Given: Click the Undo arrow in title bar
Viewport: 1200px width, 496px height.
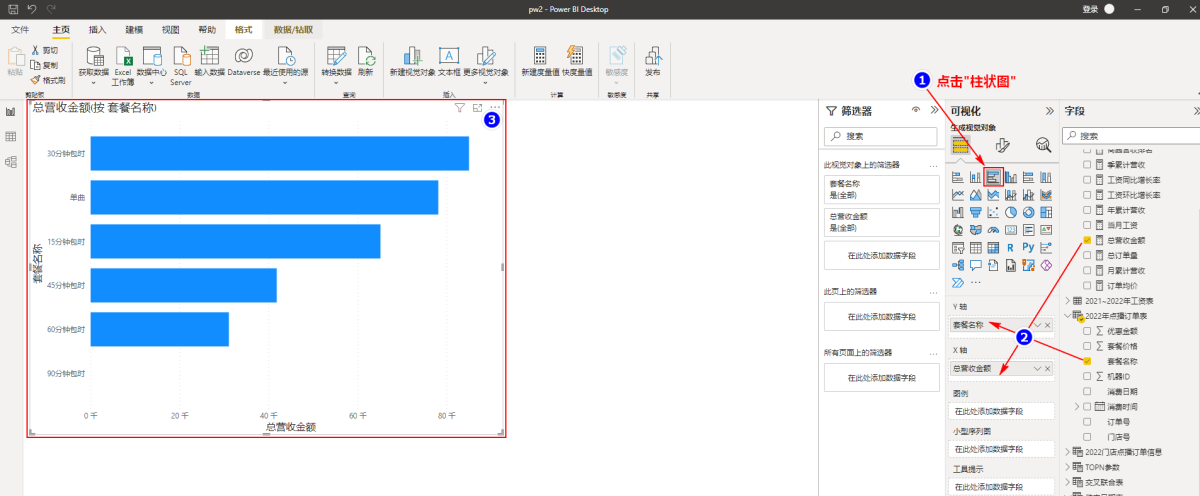Looking at the screenshot, I should tap(32, 8).
